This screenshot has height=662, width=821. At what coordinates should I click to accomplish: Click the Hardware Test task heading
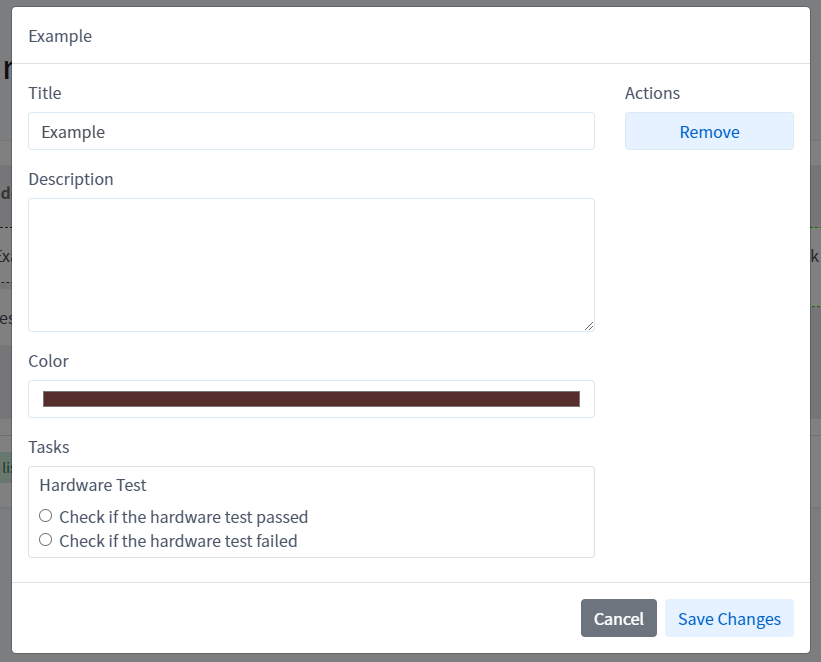[93, 485]
